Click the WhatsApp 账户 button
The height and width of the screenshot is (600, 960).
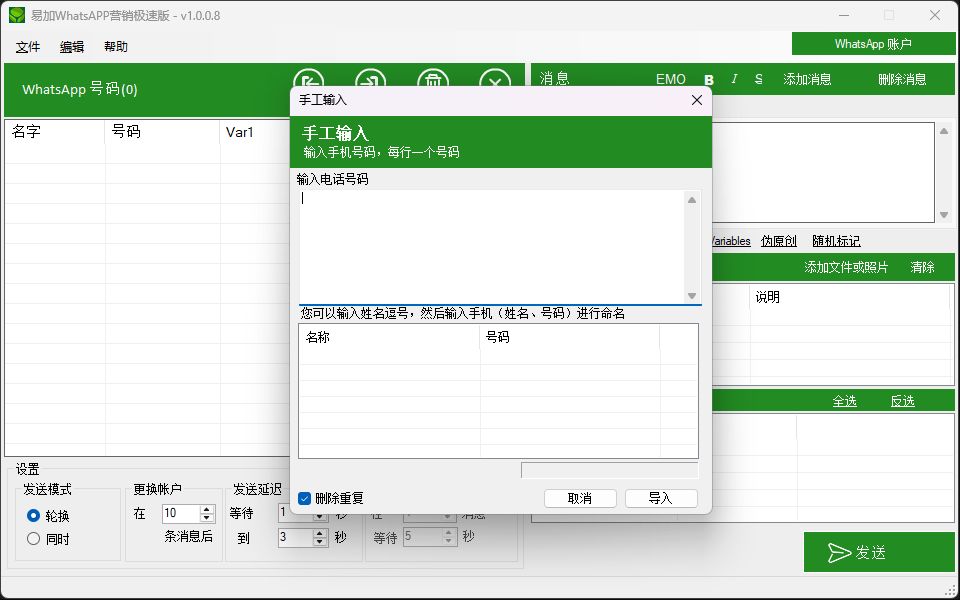pos(873,44)
